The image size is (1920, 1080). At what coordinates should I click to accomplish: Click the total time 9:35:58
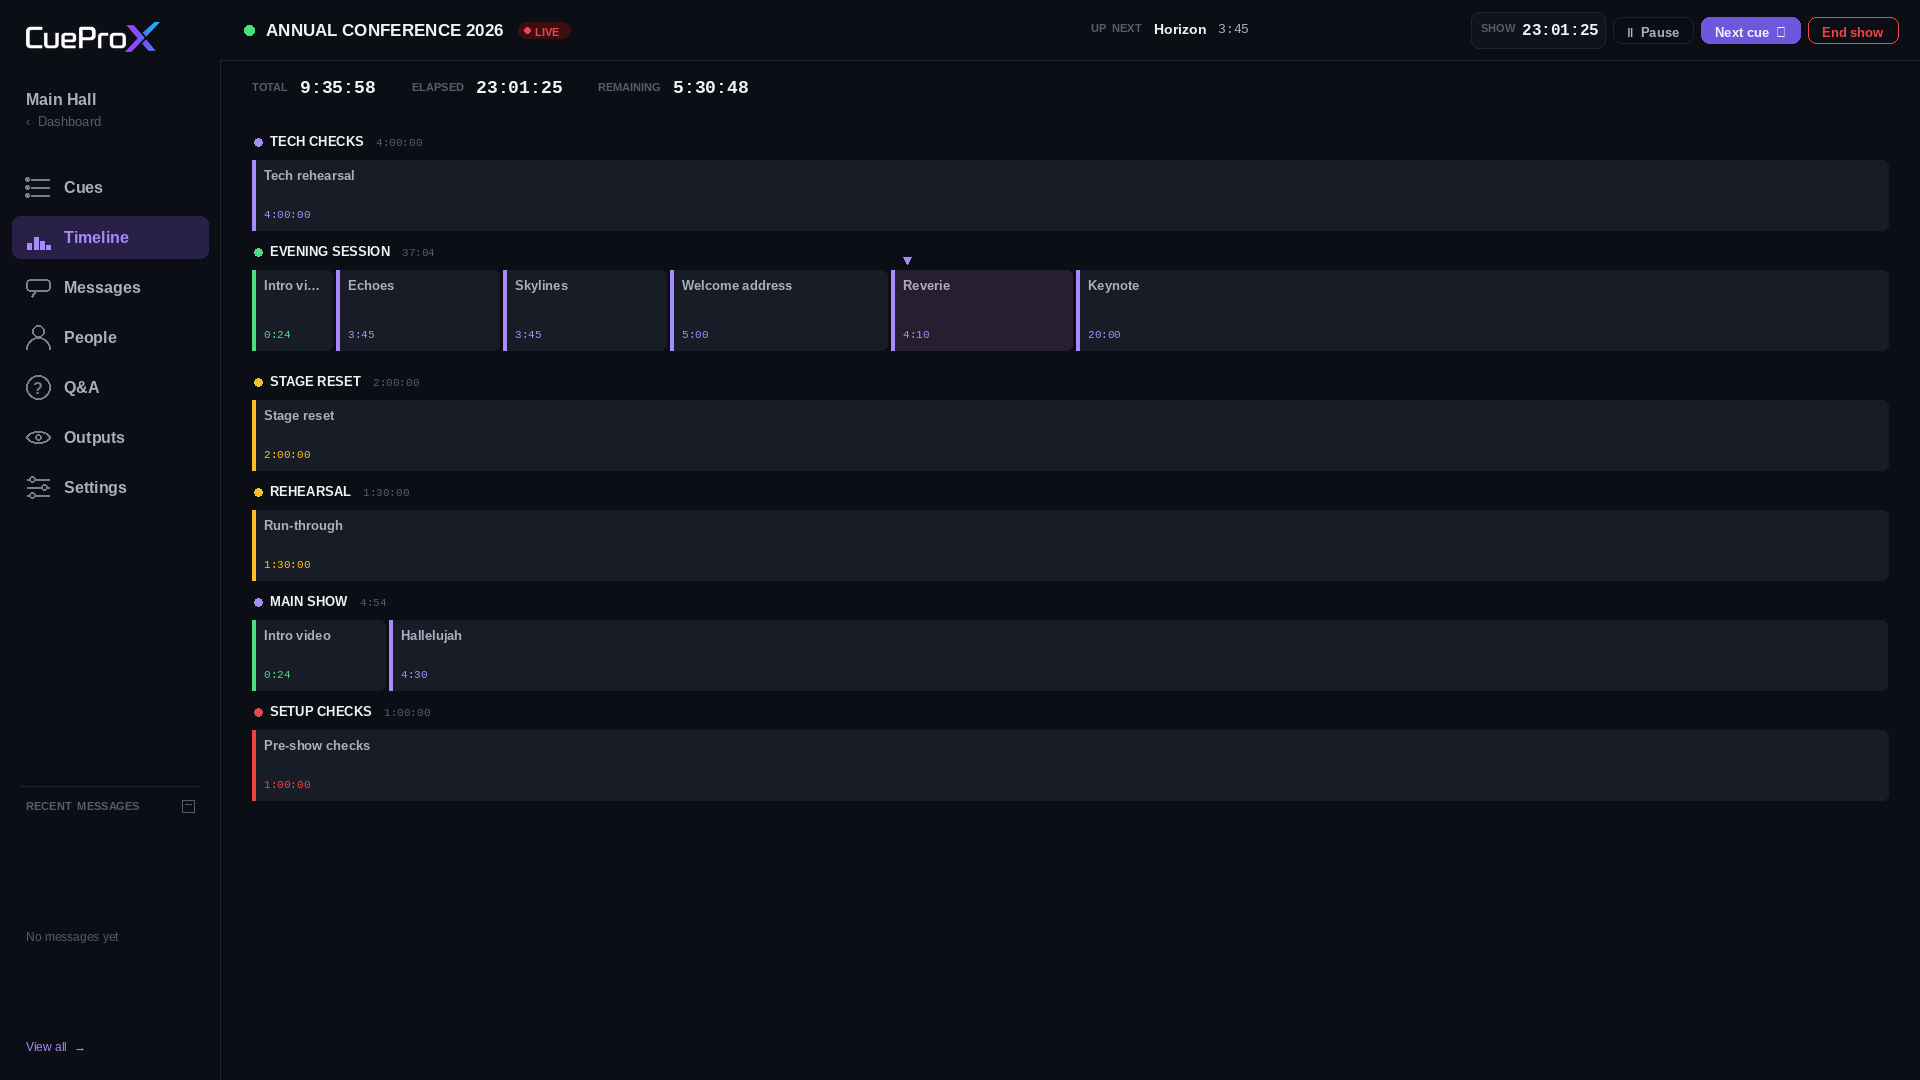click(338, 88)
